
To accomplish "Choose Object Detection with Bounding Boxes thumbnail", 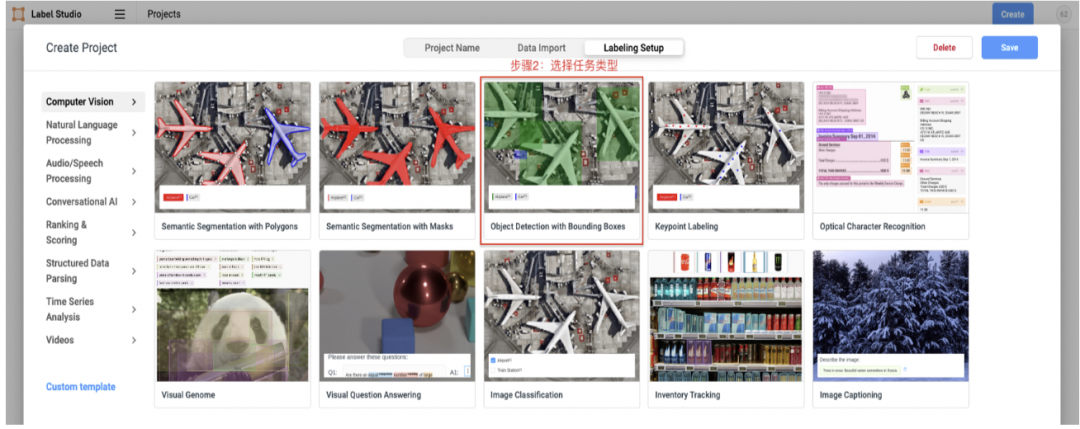I will point(561,147).
